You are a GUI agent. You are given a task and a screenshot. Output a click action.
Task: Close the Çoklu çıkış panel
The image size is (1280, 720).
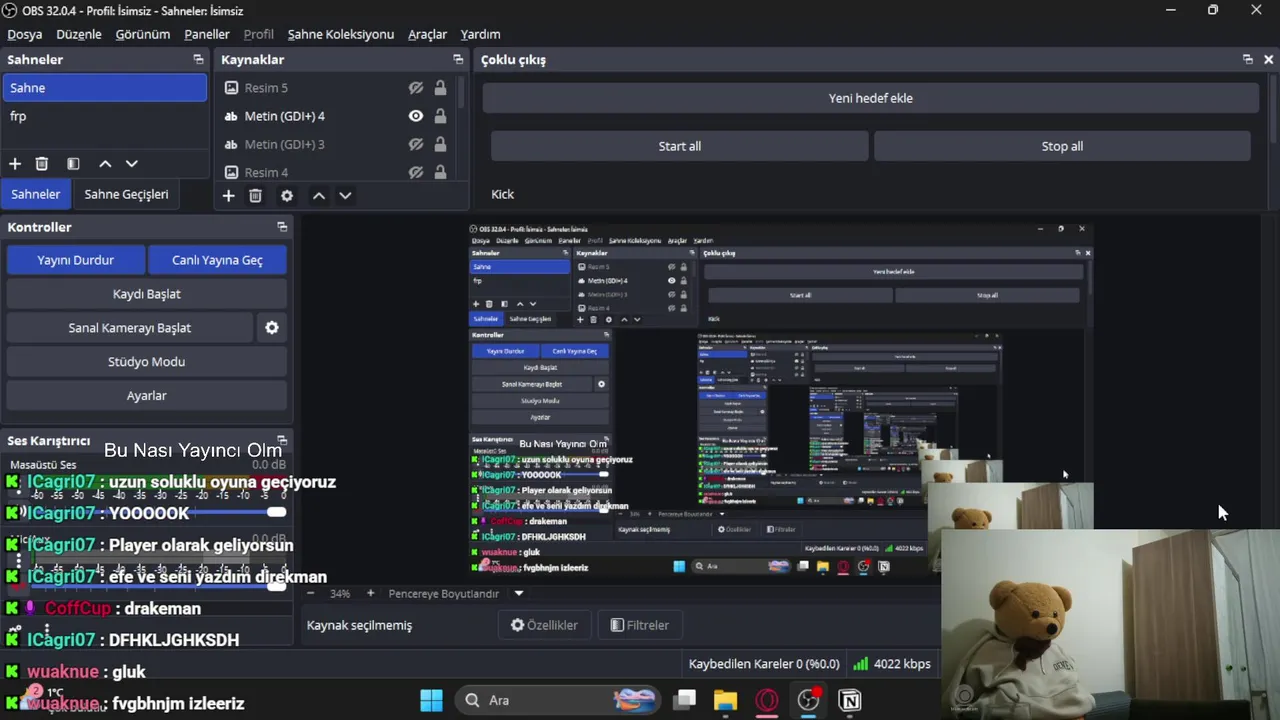(1268, 59)
